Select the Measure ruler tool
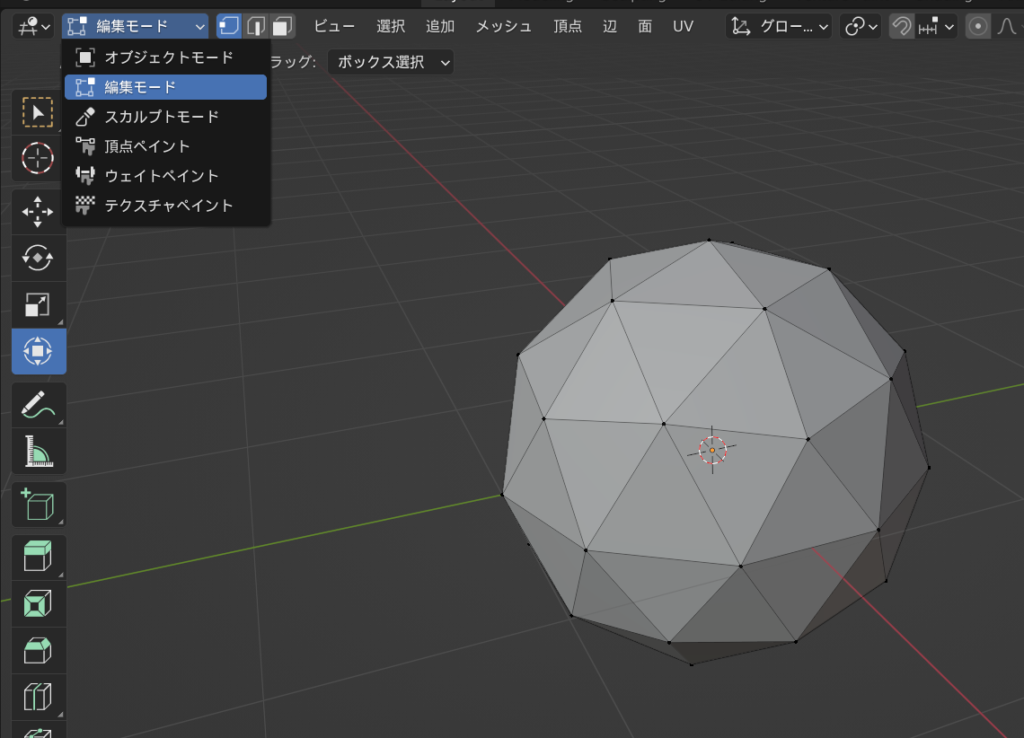 point(38,452)
